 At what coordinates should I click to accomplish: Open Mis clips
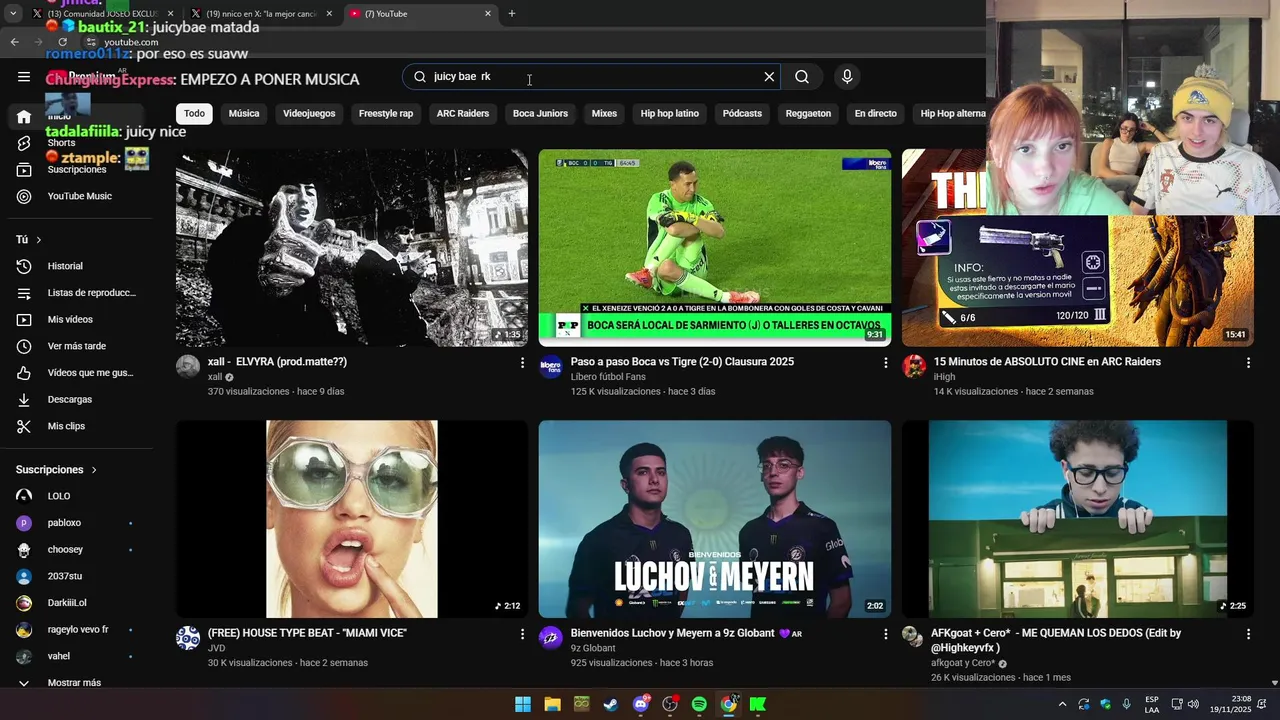(78, 426)
